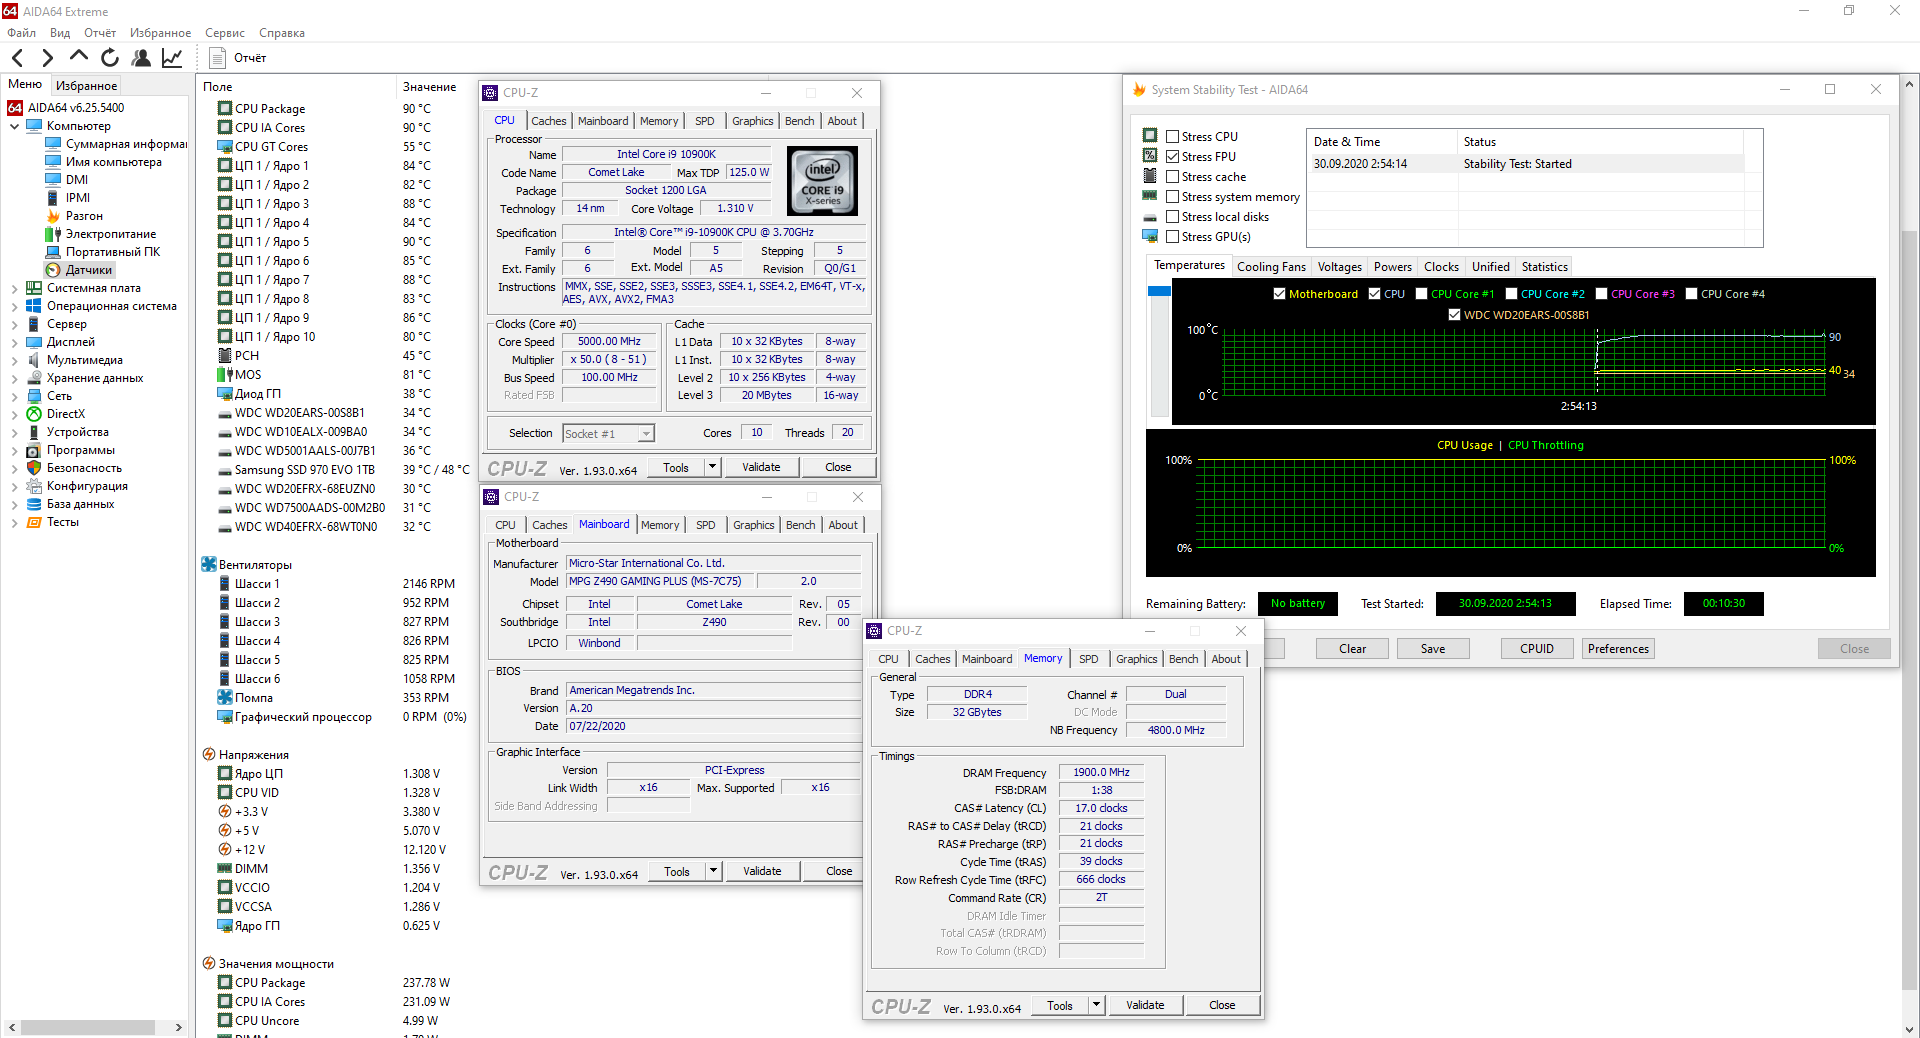Viewport: 1920px width, 1038px height.
Task: Click blue indicator beside the temperature graph
Action: pyautogui.click(x=1159, y=291)
